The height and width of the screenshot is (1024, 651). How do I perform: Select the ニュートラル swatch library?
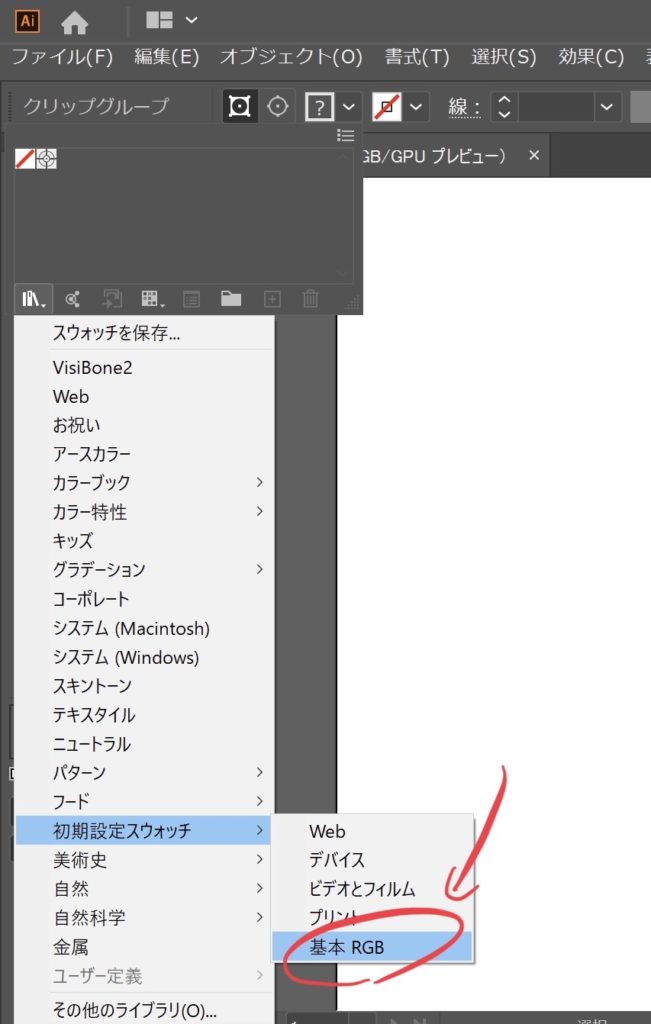(x=144, y=743)
